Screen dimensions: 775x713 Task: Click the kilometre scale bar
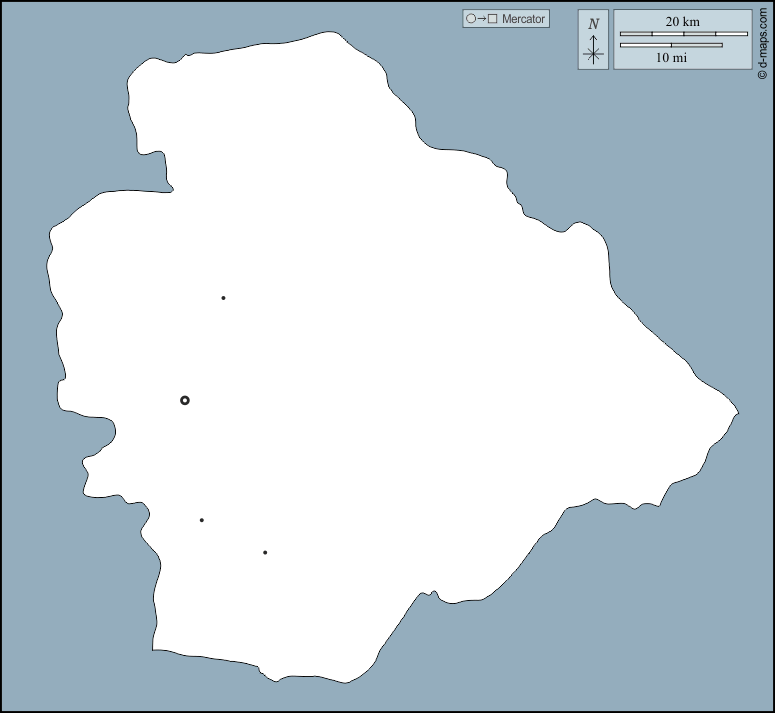click(683, 34)
